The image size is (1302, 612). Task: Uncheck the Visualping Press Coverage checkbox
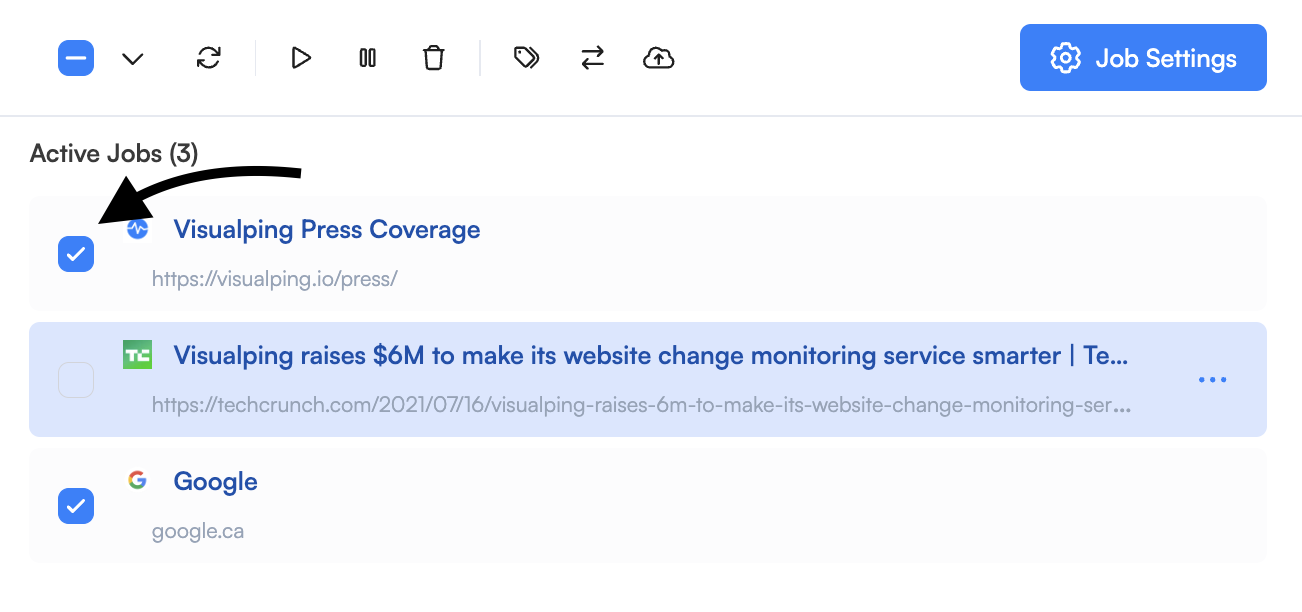[76, 254]
